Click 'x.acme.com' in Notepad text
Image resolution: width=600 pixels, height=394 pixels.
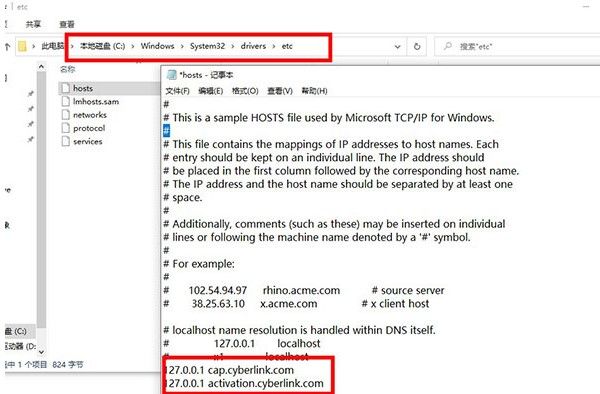pos(289,304)
